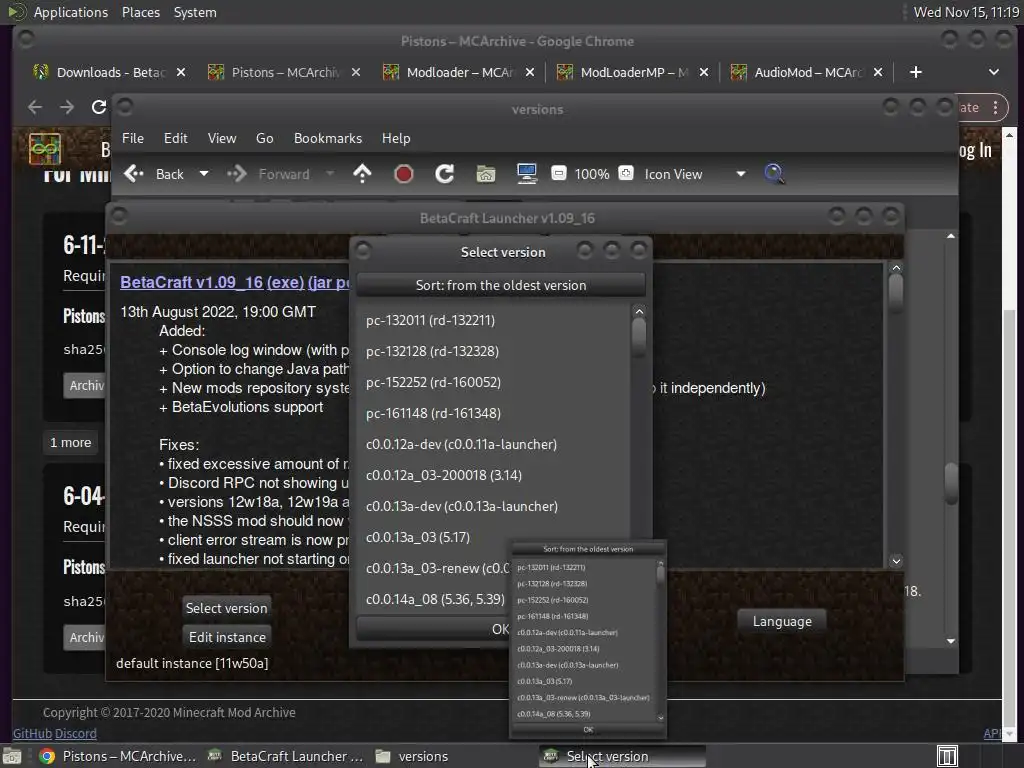Select version pc-132128 (rd-132328)

(494, 351)
